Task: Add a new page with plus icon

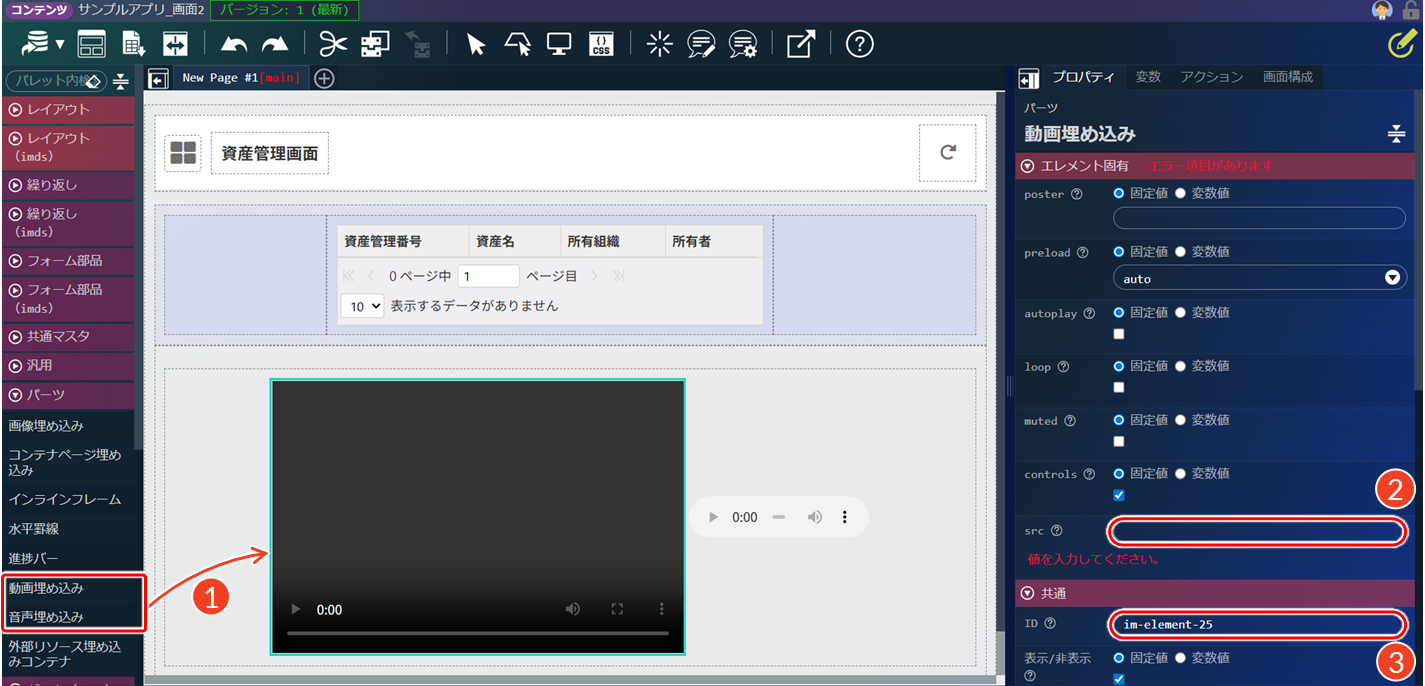Action: 324,78
